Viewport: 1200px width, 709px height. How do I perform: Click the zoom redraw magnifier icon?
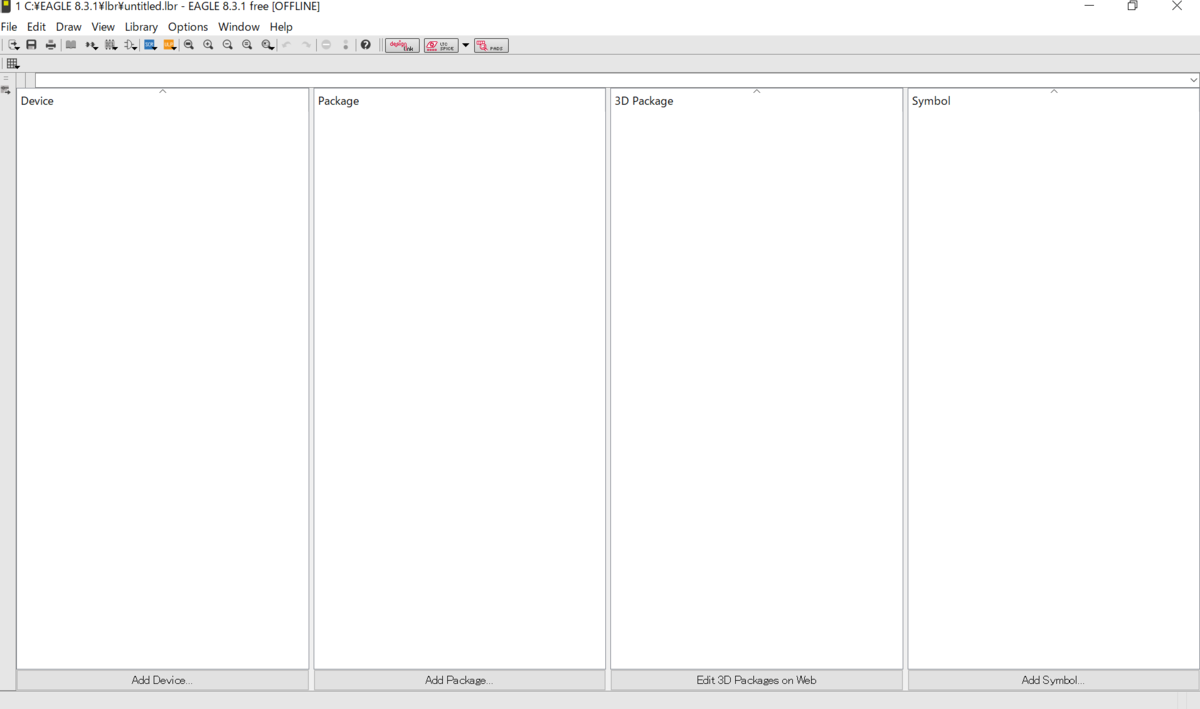(x=247, y=45)
